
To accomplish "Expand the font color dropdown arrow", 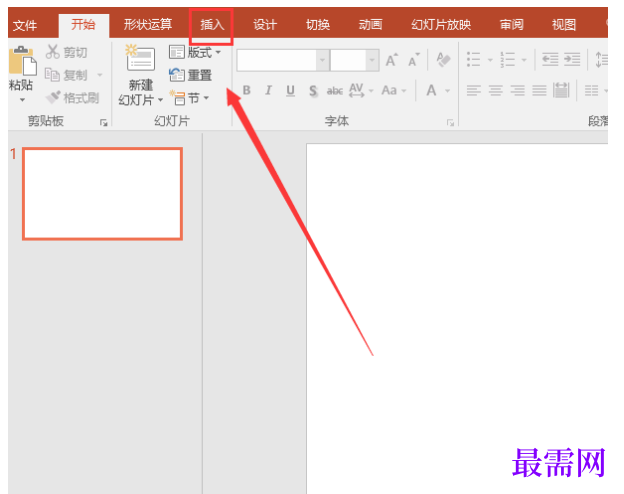I will click(447, 91).
